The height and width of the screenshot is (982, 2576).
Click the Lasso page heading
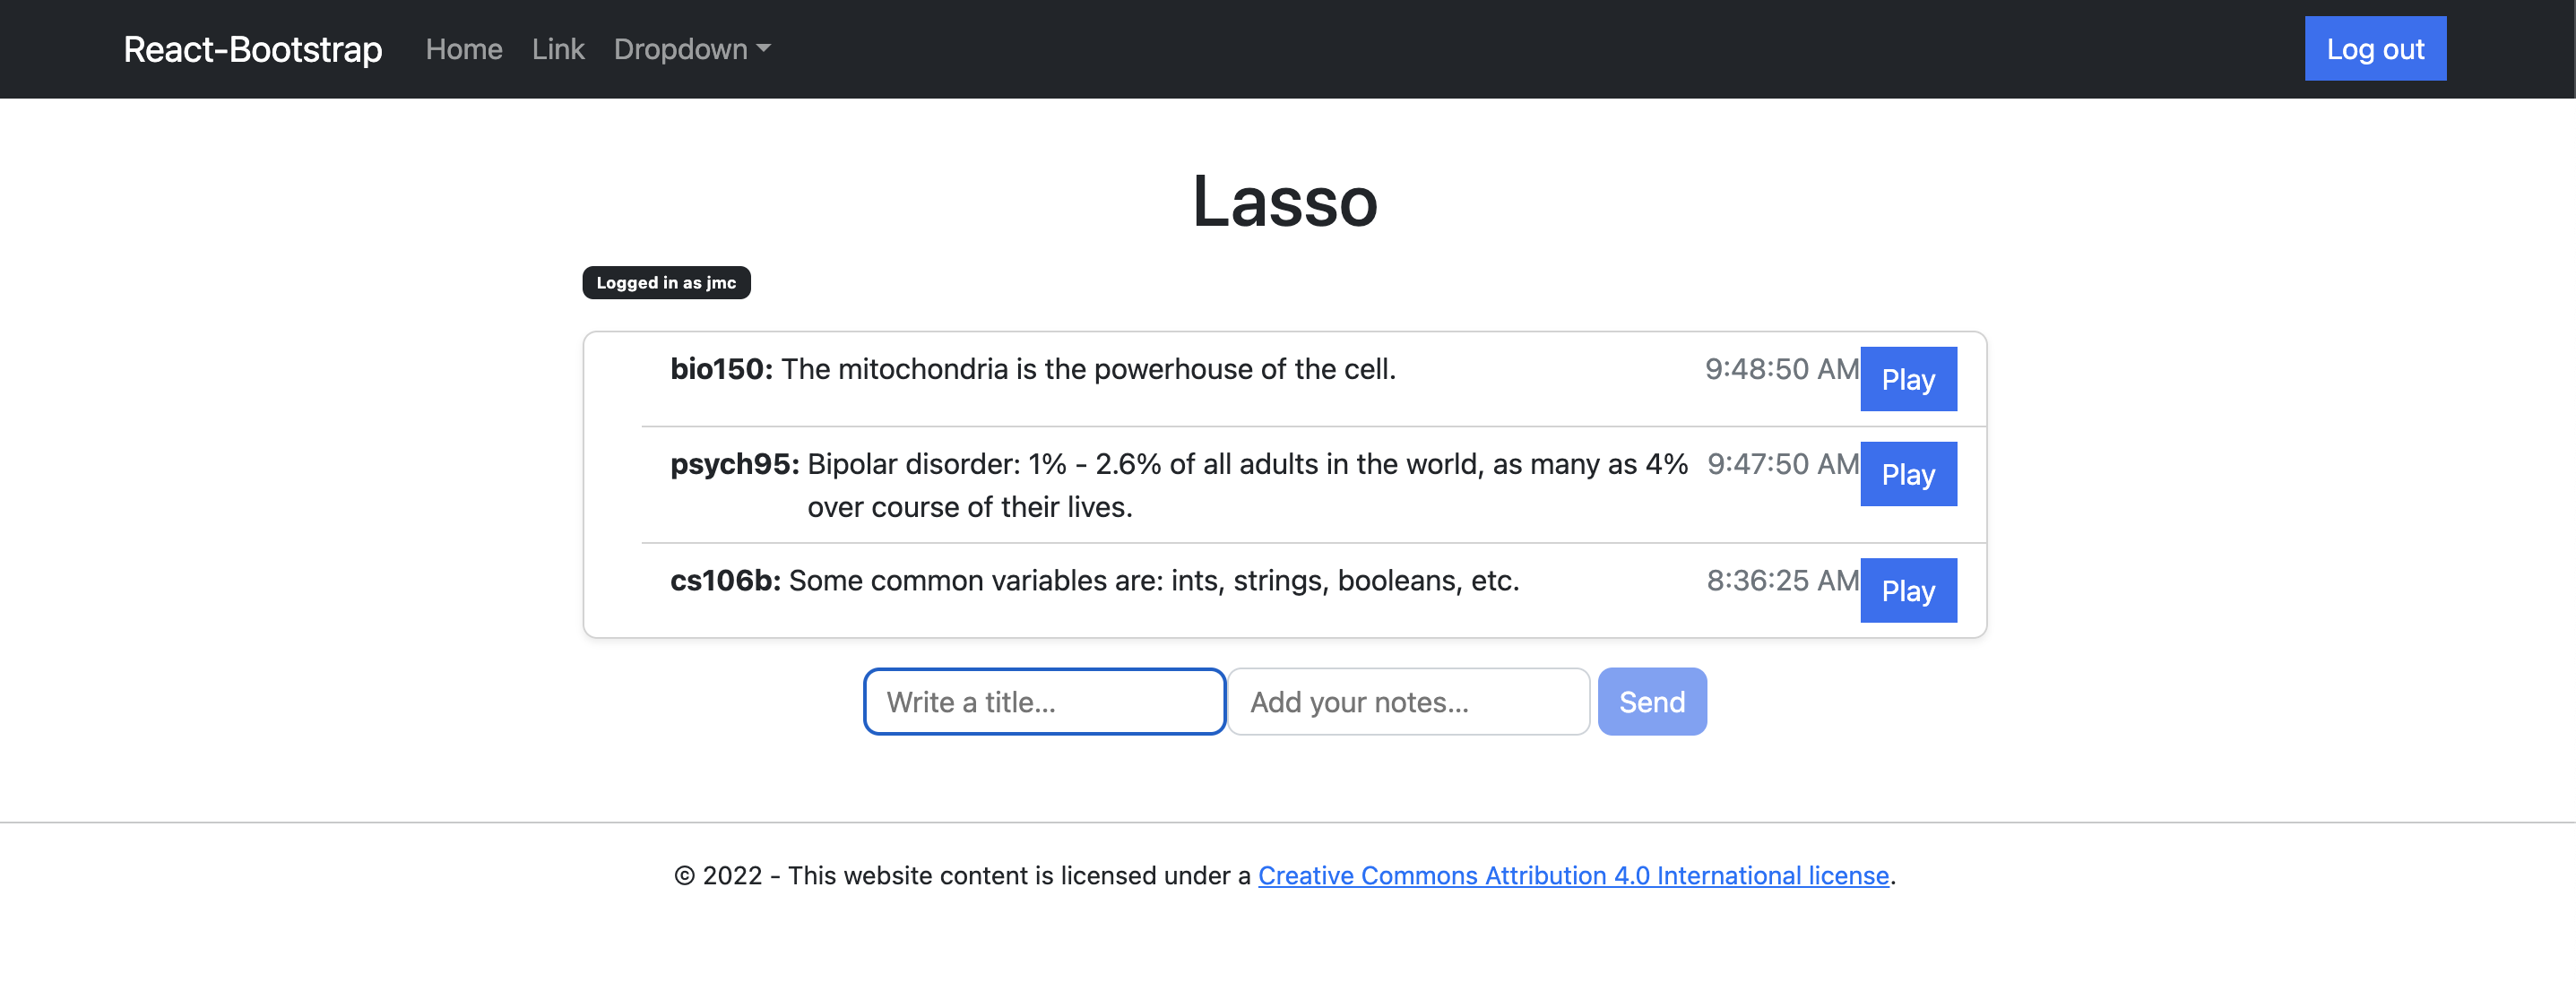pyautogui.click(x=1285, y=201)
